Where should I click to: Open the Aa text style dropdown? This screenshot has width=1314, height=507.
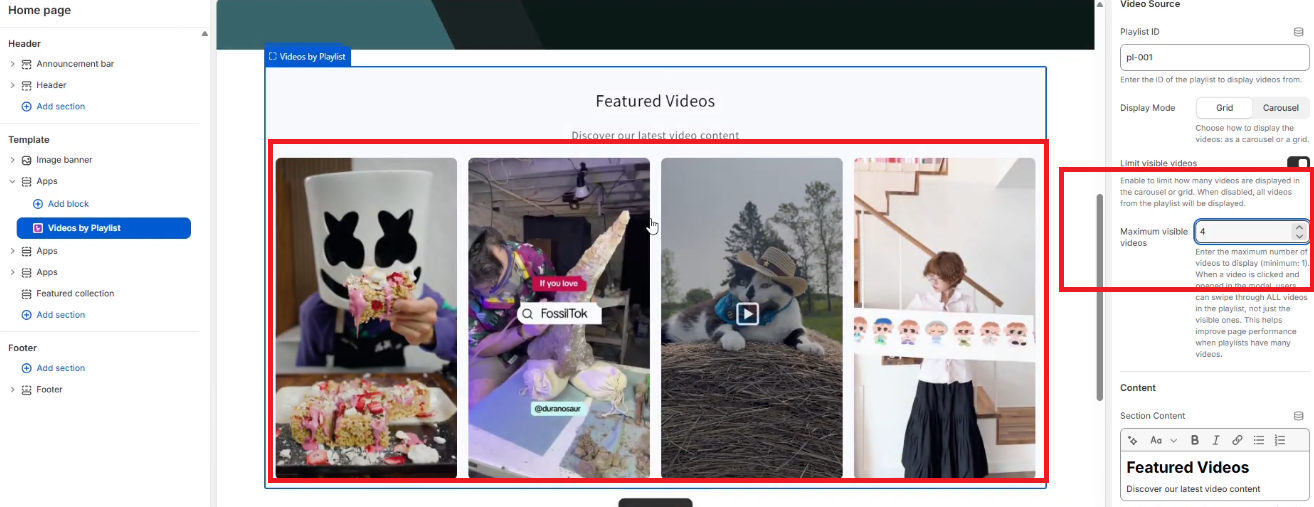coord(1162,440)
